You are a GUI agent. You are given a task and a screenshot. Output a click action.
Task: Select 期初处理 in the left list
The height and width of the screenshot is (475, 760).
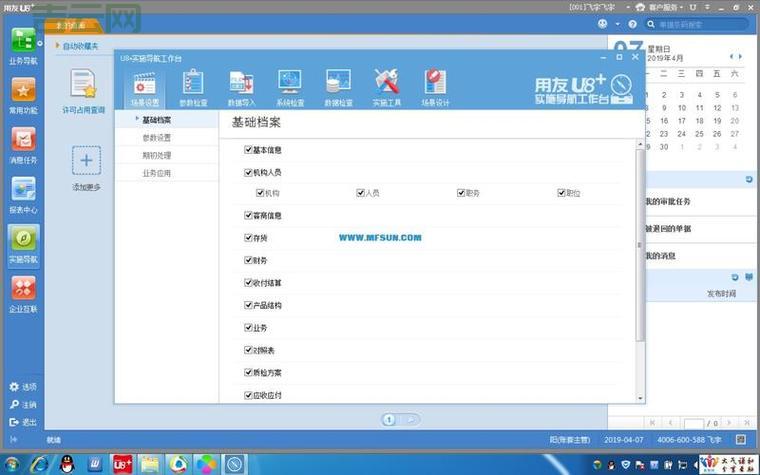point(157,155)
